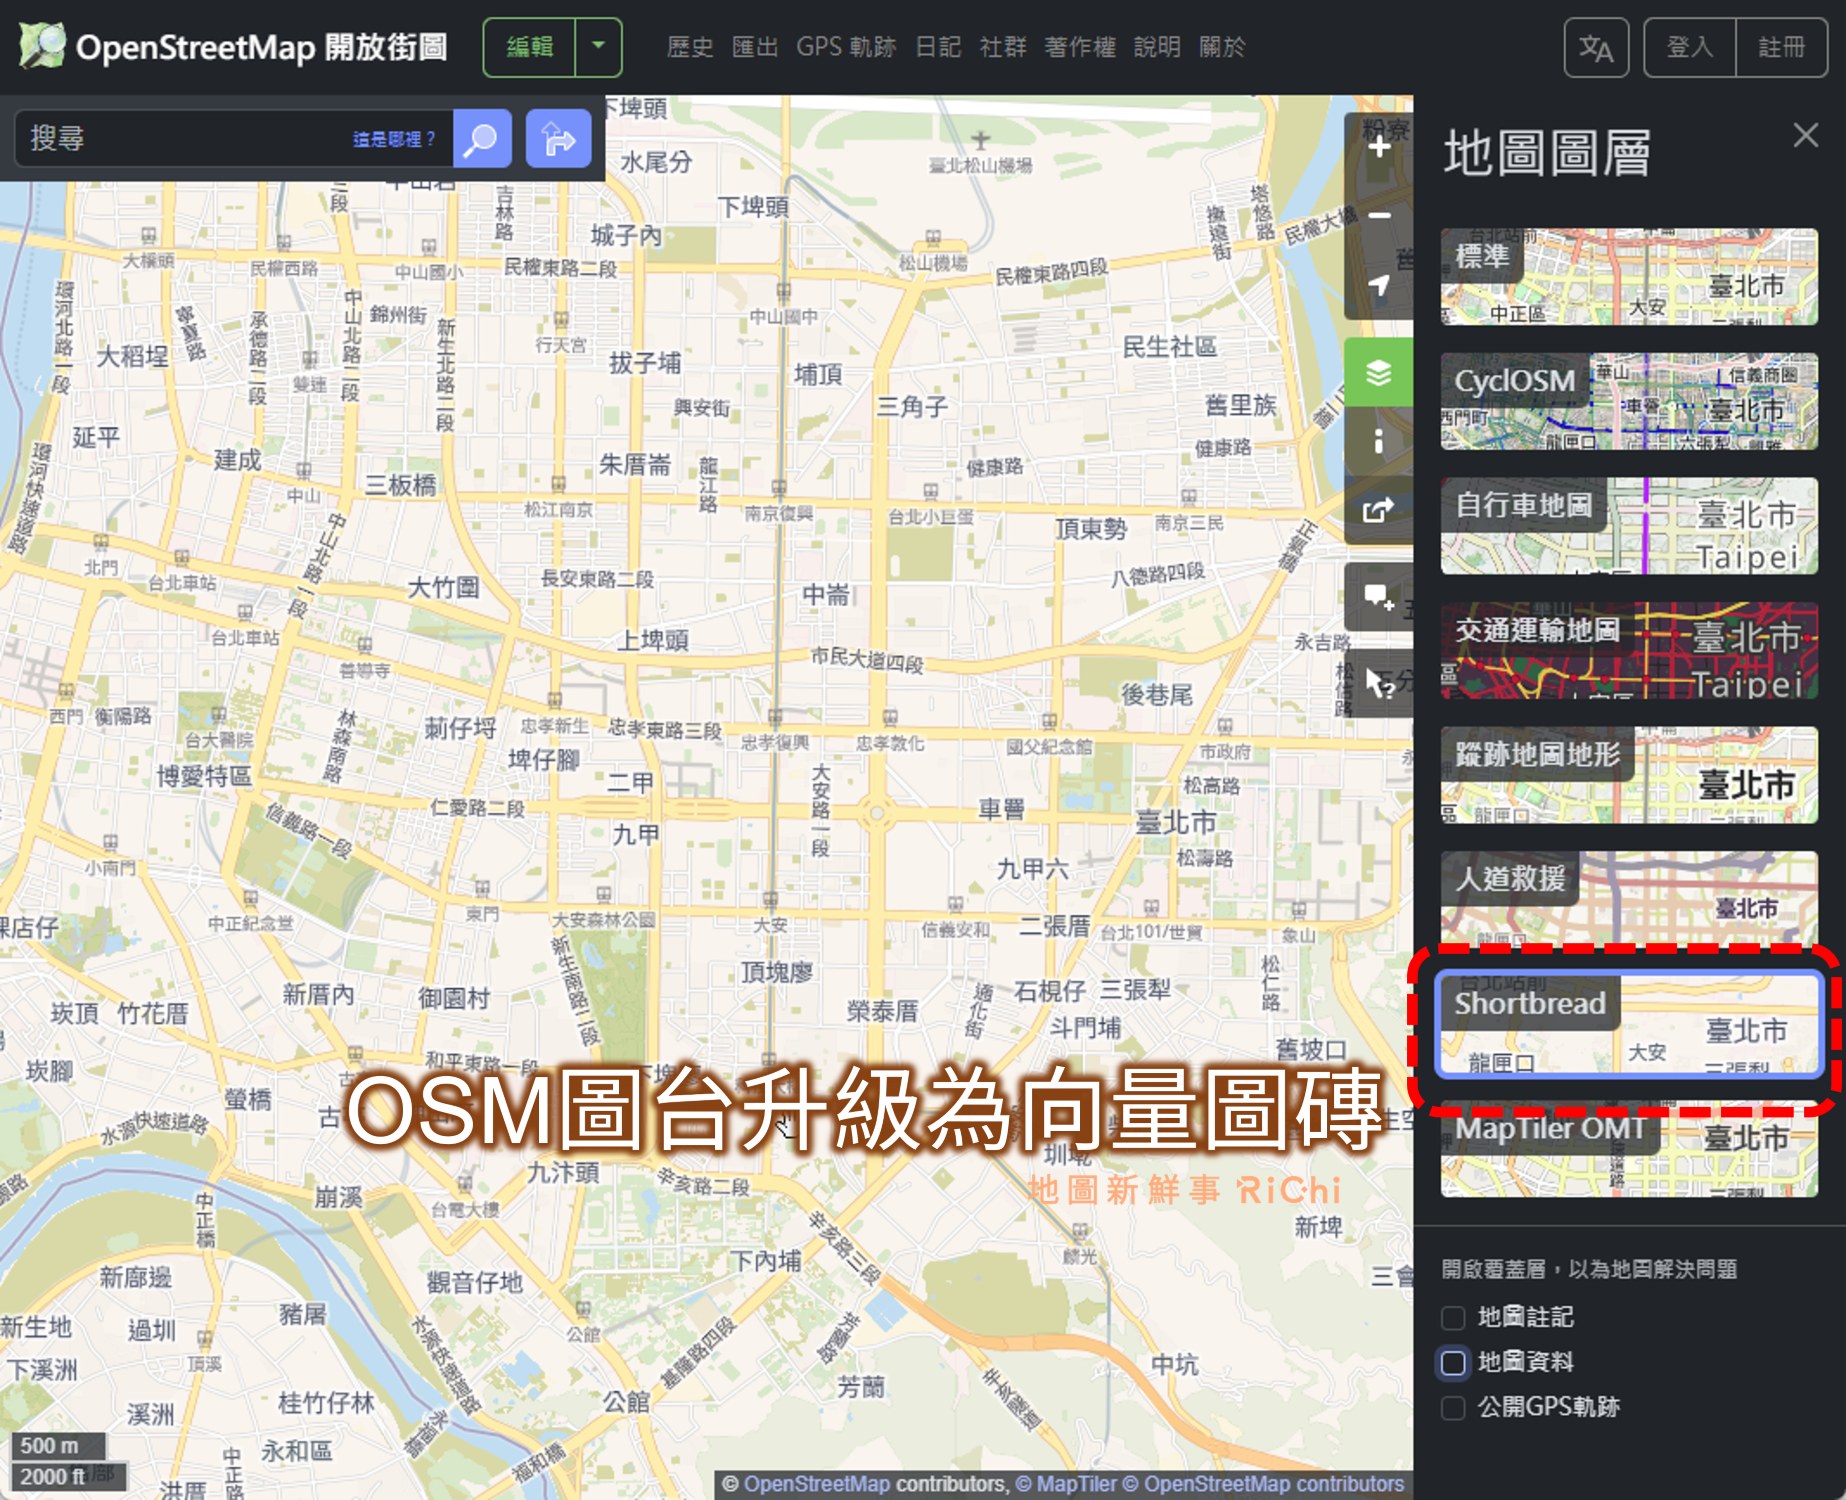The width and height of the screenshot is (1846, 1500).
Task: Select the 交通運輸地圖 layer thumbnail
Action: coord(1629,650)
